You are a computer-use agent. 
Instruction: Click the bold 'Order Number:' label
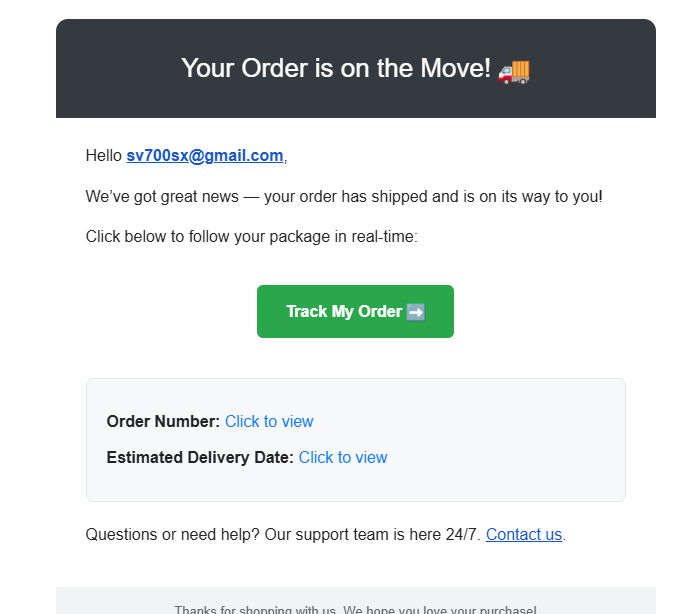click(163, 421)
